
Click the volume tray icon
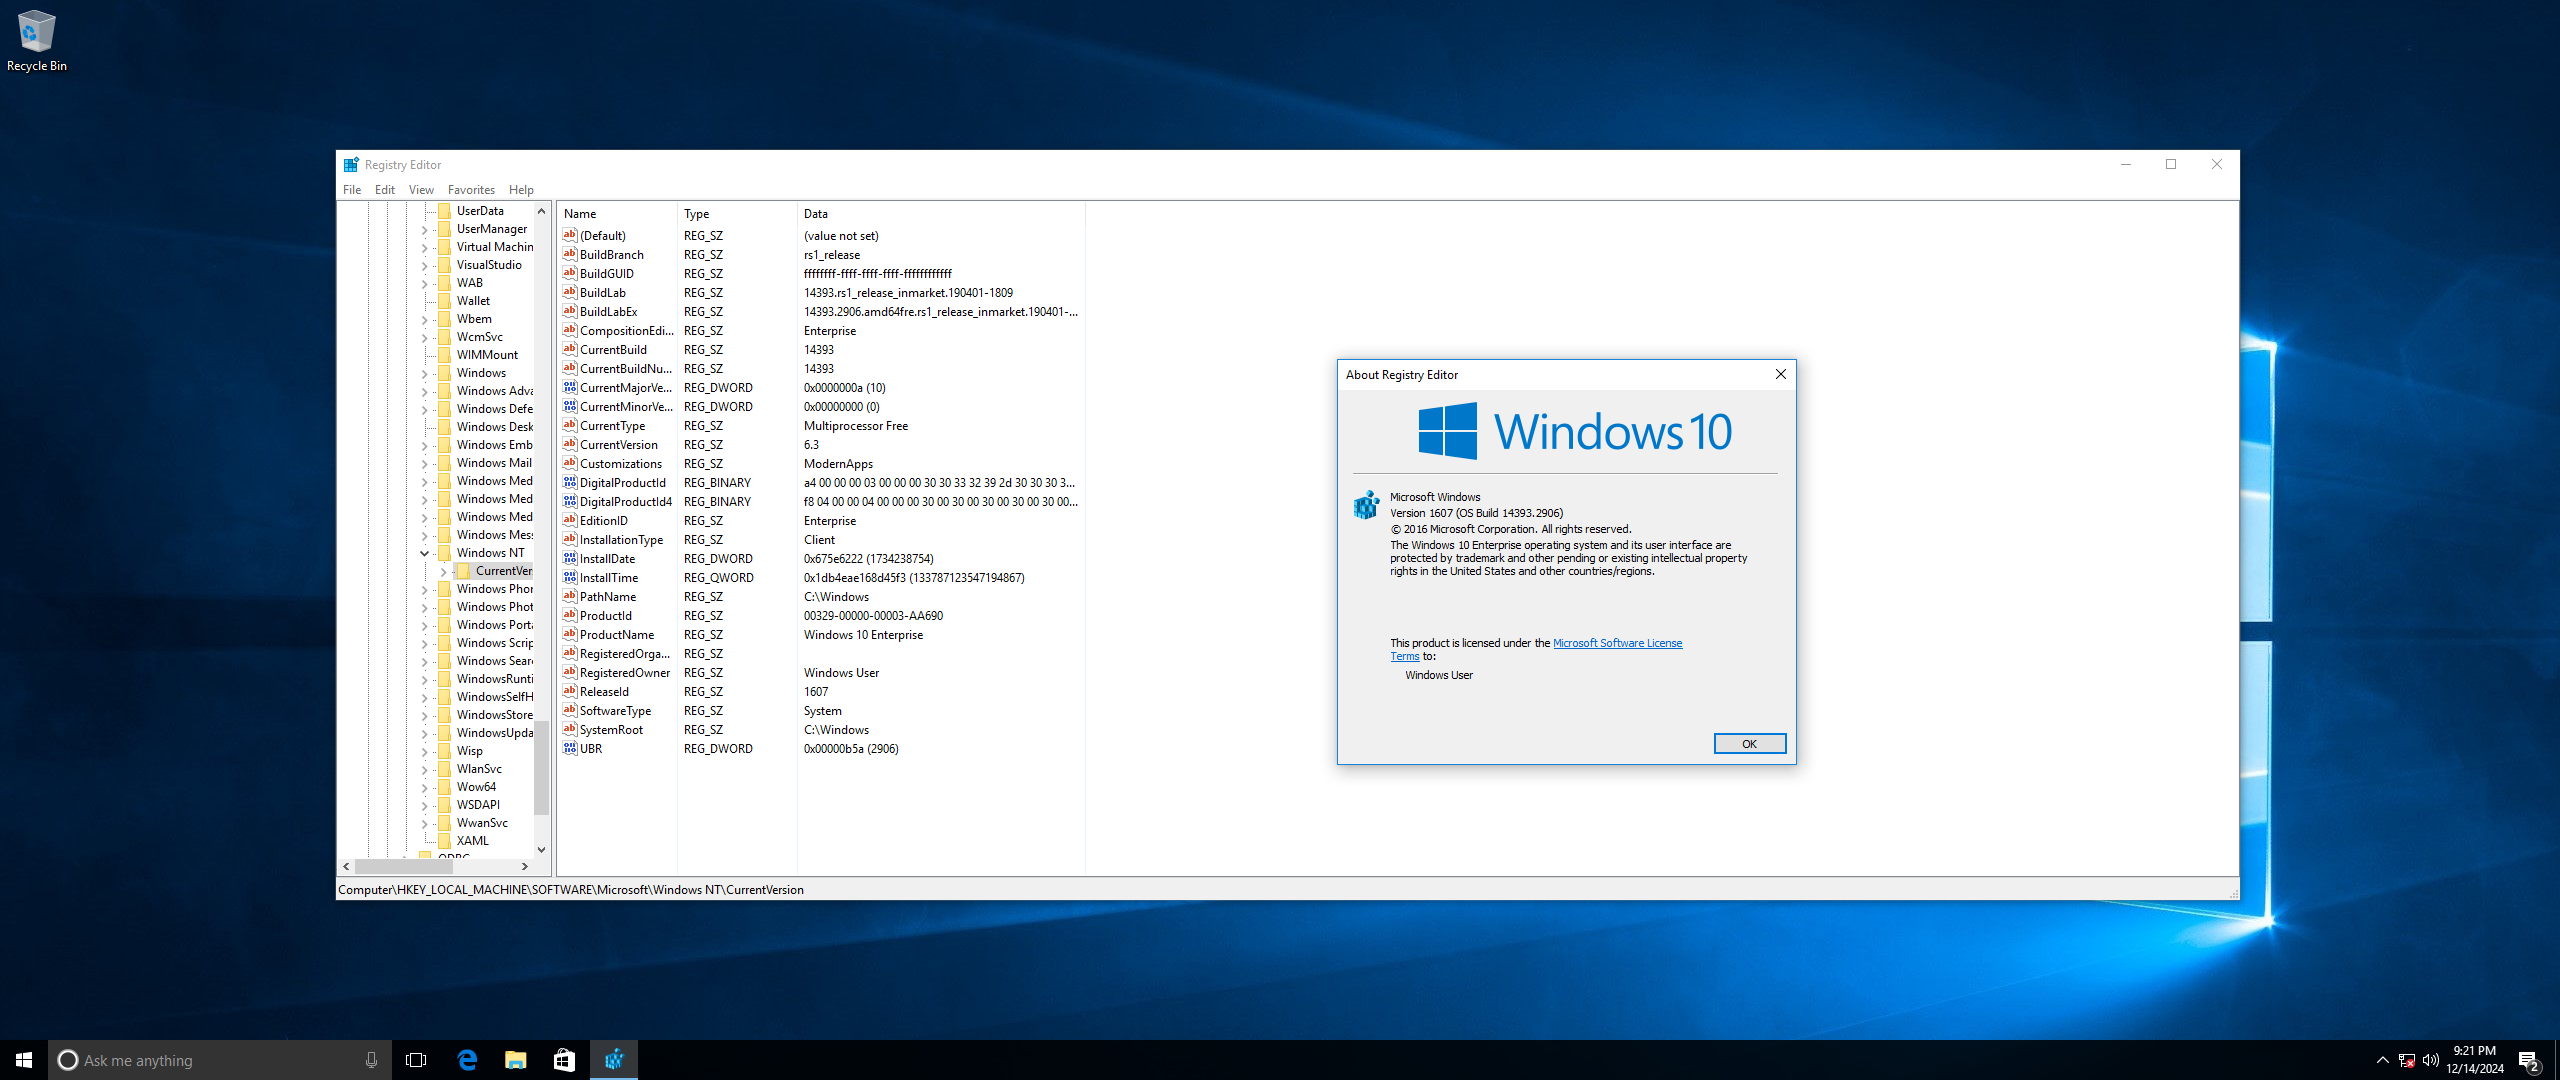[2431, 1061]
